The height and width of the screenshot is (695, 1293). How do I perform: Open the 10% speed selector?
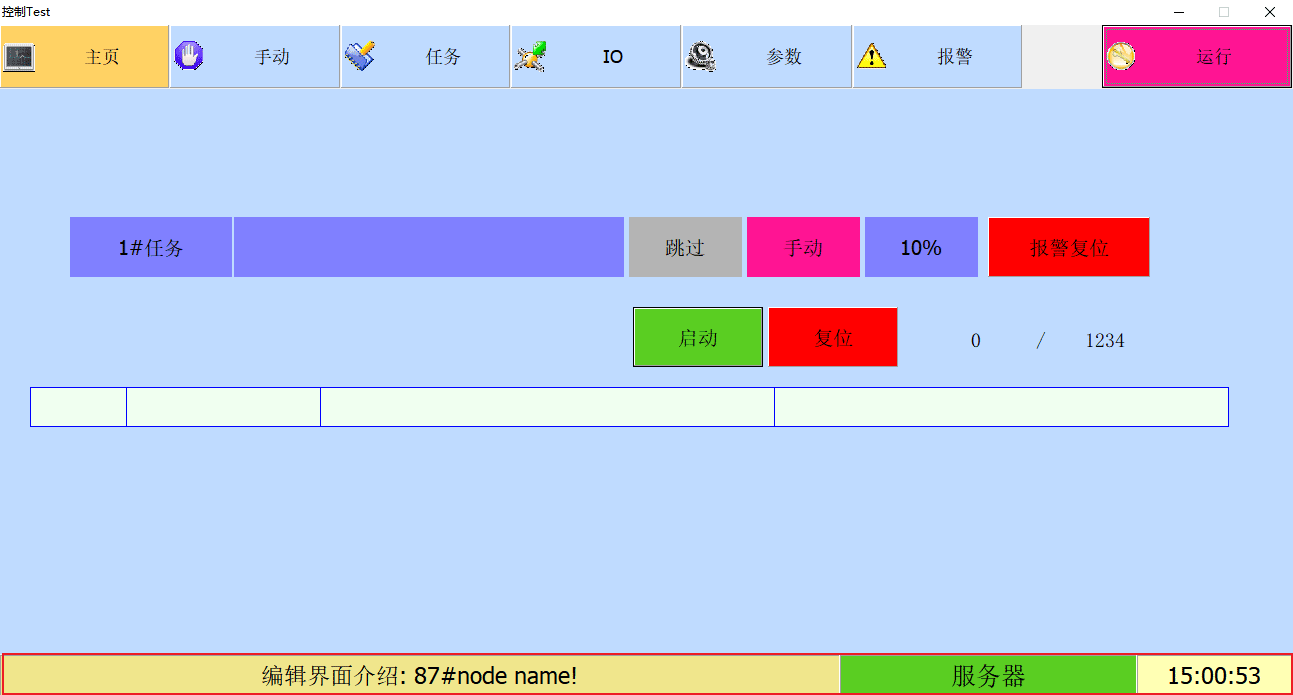(921, 247)
